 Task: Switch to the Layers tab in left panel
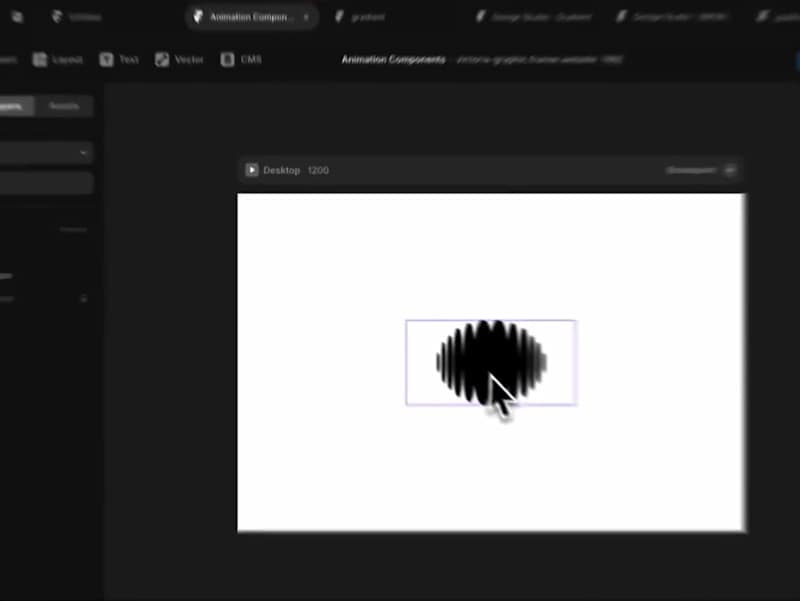14,106
